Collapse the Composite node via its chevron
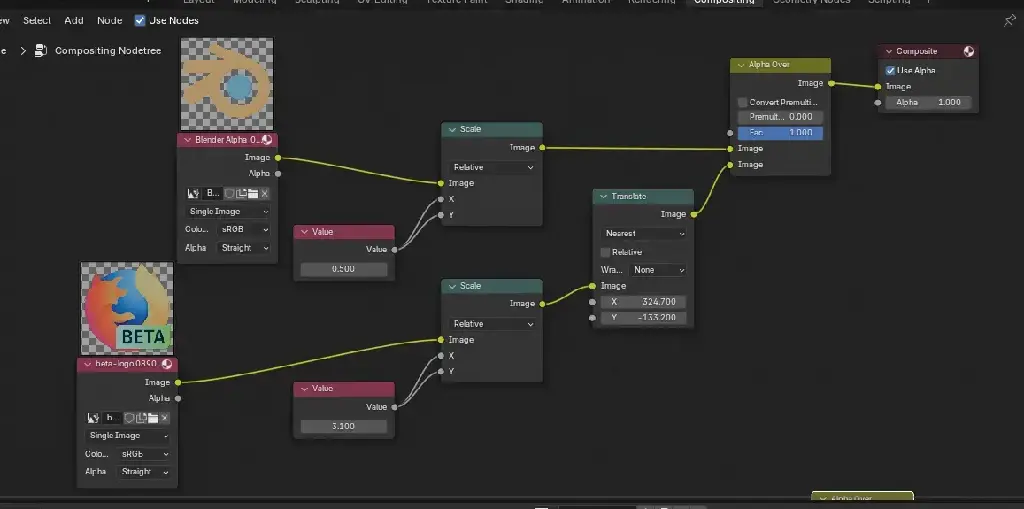1024x509 pixels. tap(889, 51)
